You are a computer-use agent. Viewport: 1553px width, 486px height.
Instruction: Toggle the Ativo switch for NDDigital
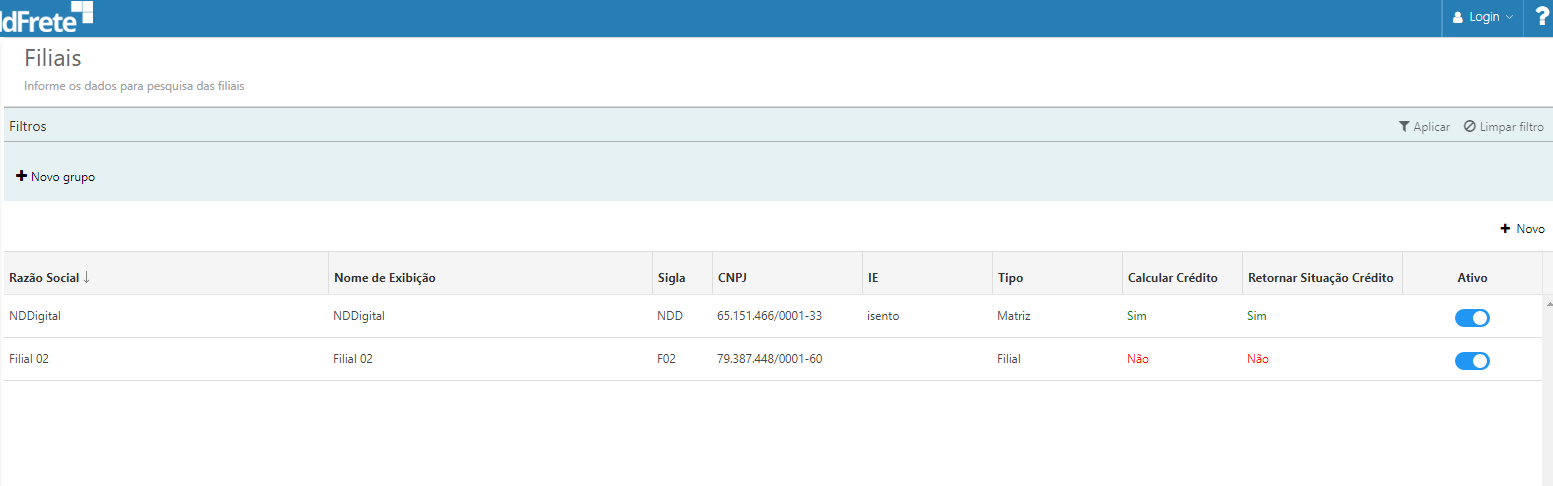click(x=1471, y=317)
